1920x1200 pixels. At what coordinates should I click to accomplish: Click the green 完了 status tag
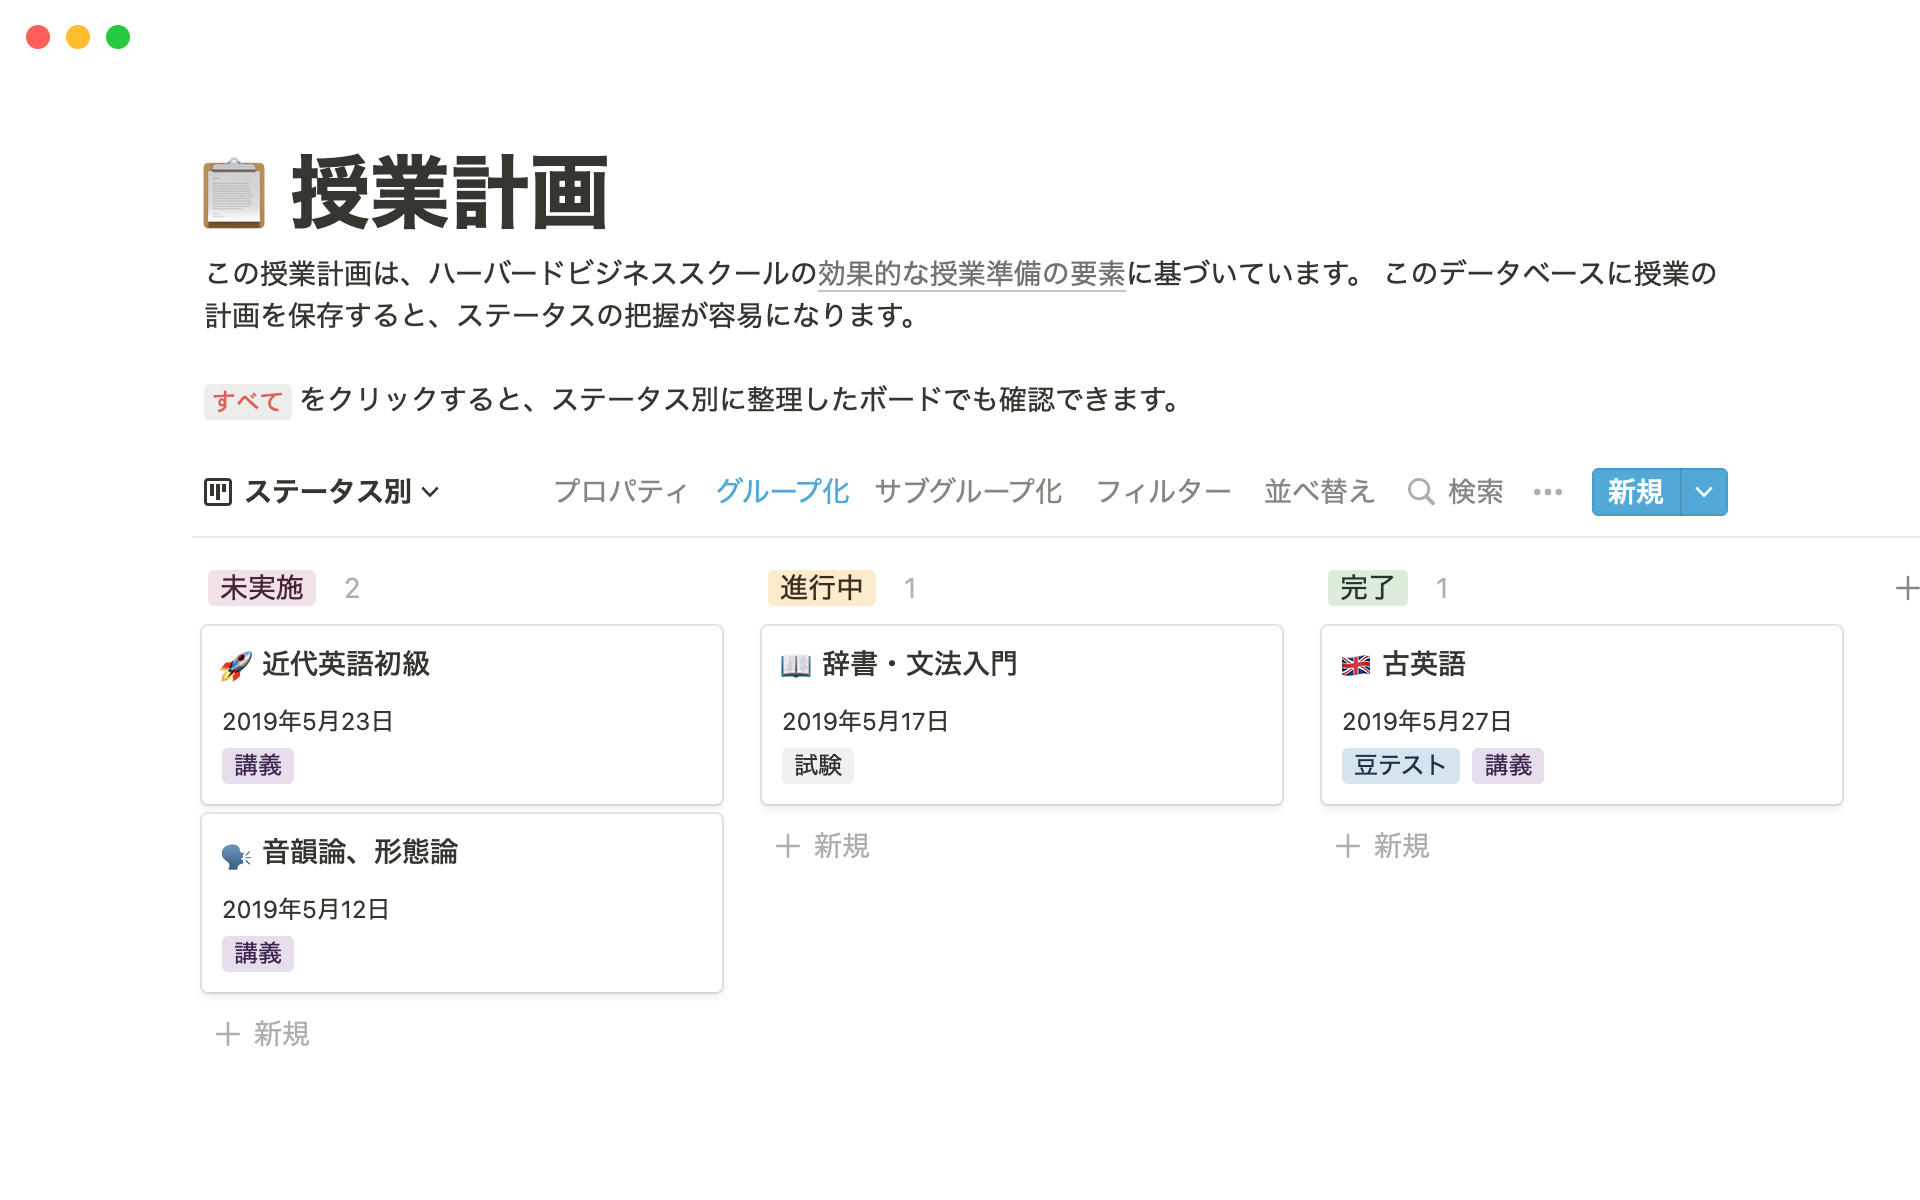pyautogui.click(x=1367, y=588)
